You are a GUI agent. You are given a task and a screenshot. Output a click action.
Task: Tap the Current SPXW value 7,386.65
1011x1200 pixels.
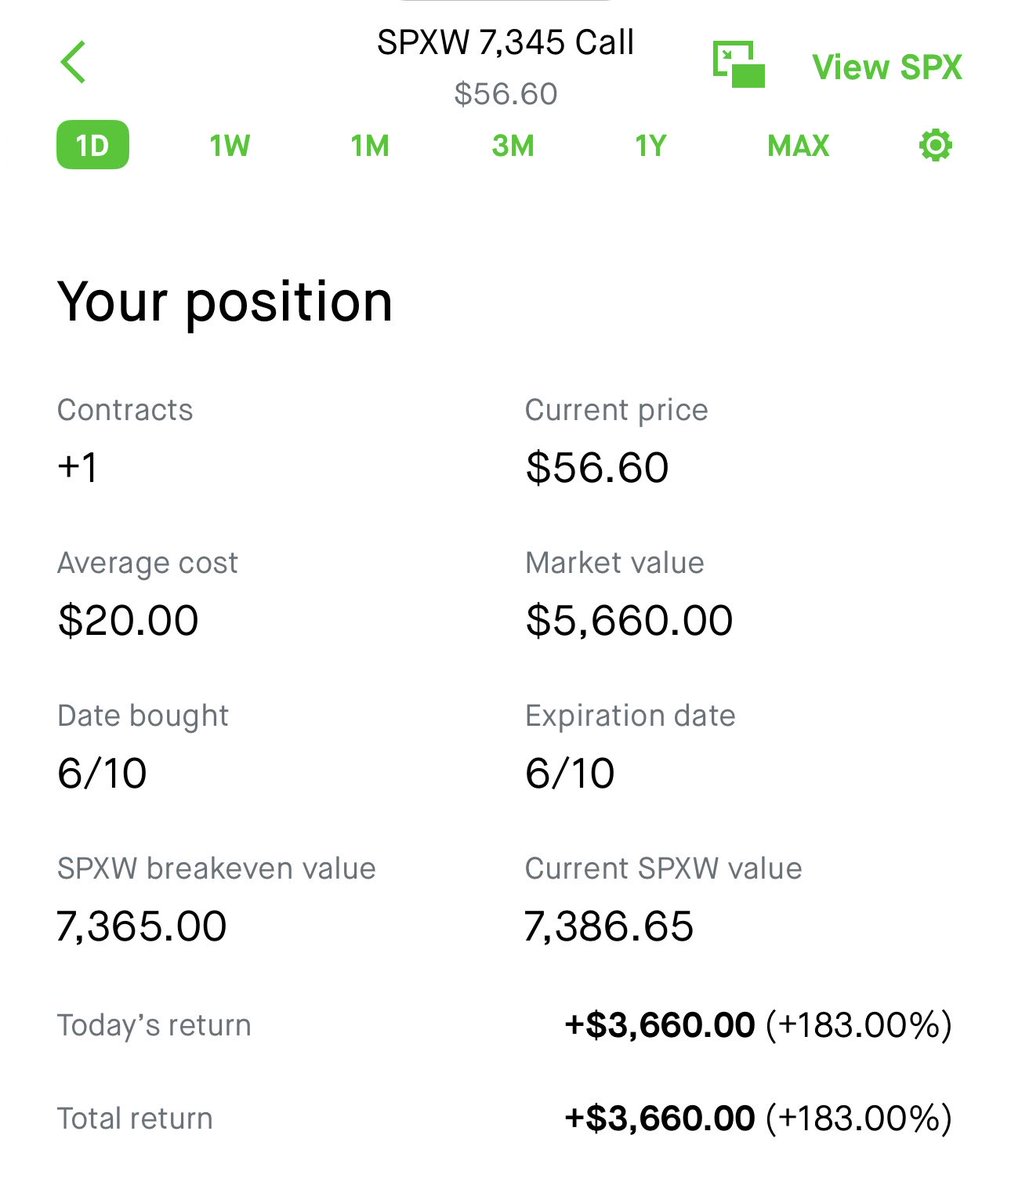pyautogui.click(x=609, y=926)
